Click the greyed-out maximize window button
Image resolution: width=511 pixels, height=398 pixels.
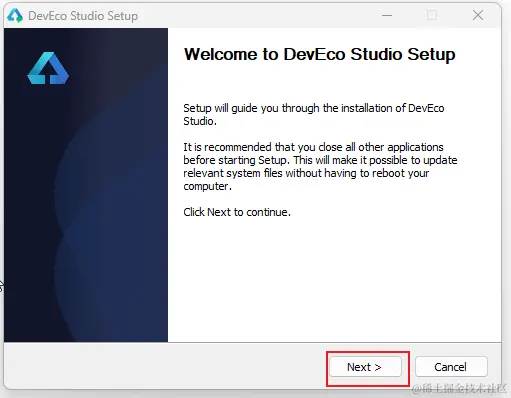(x=432, y=15)
